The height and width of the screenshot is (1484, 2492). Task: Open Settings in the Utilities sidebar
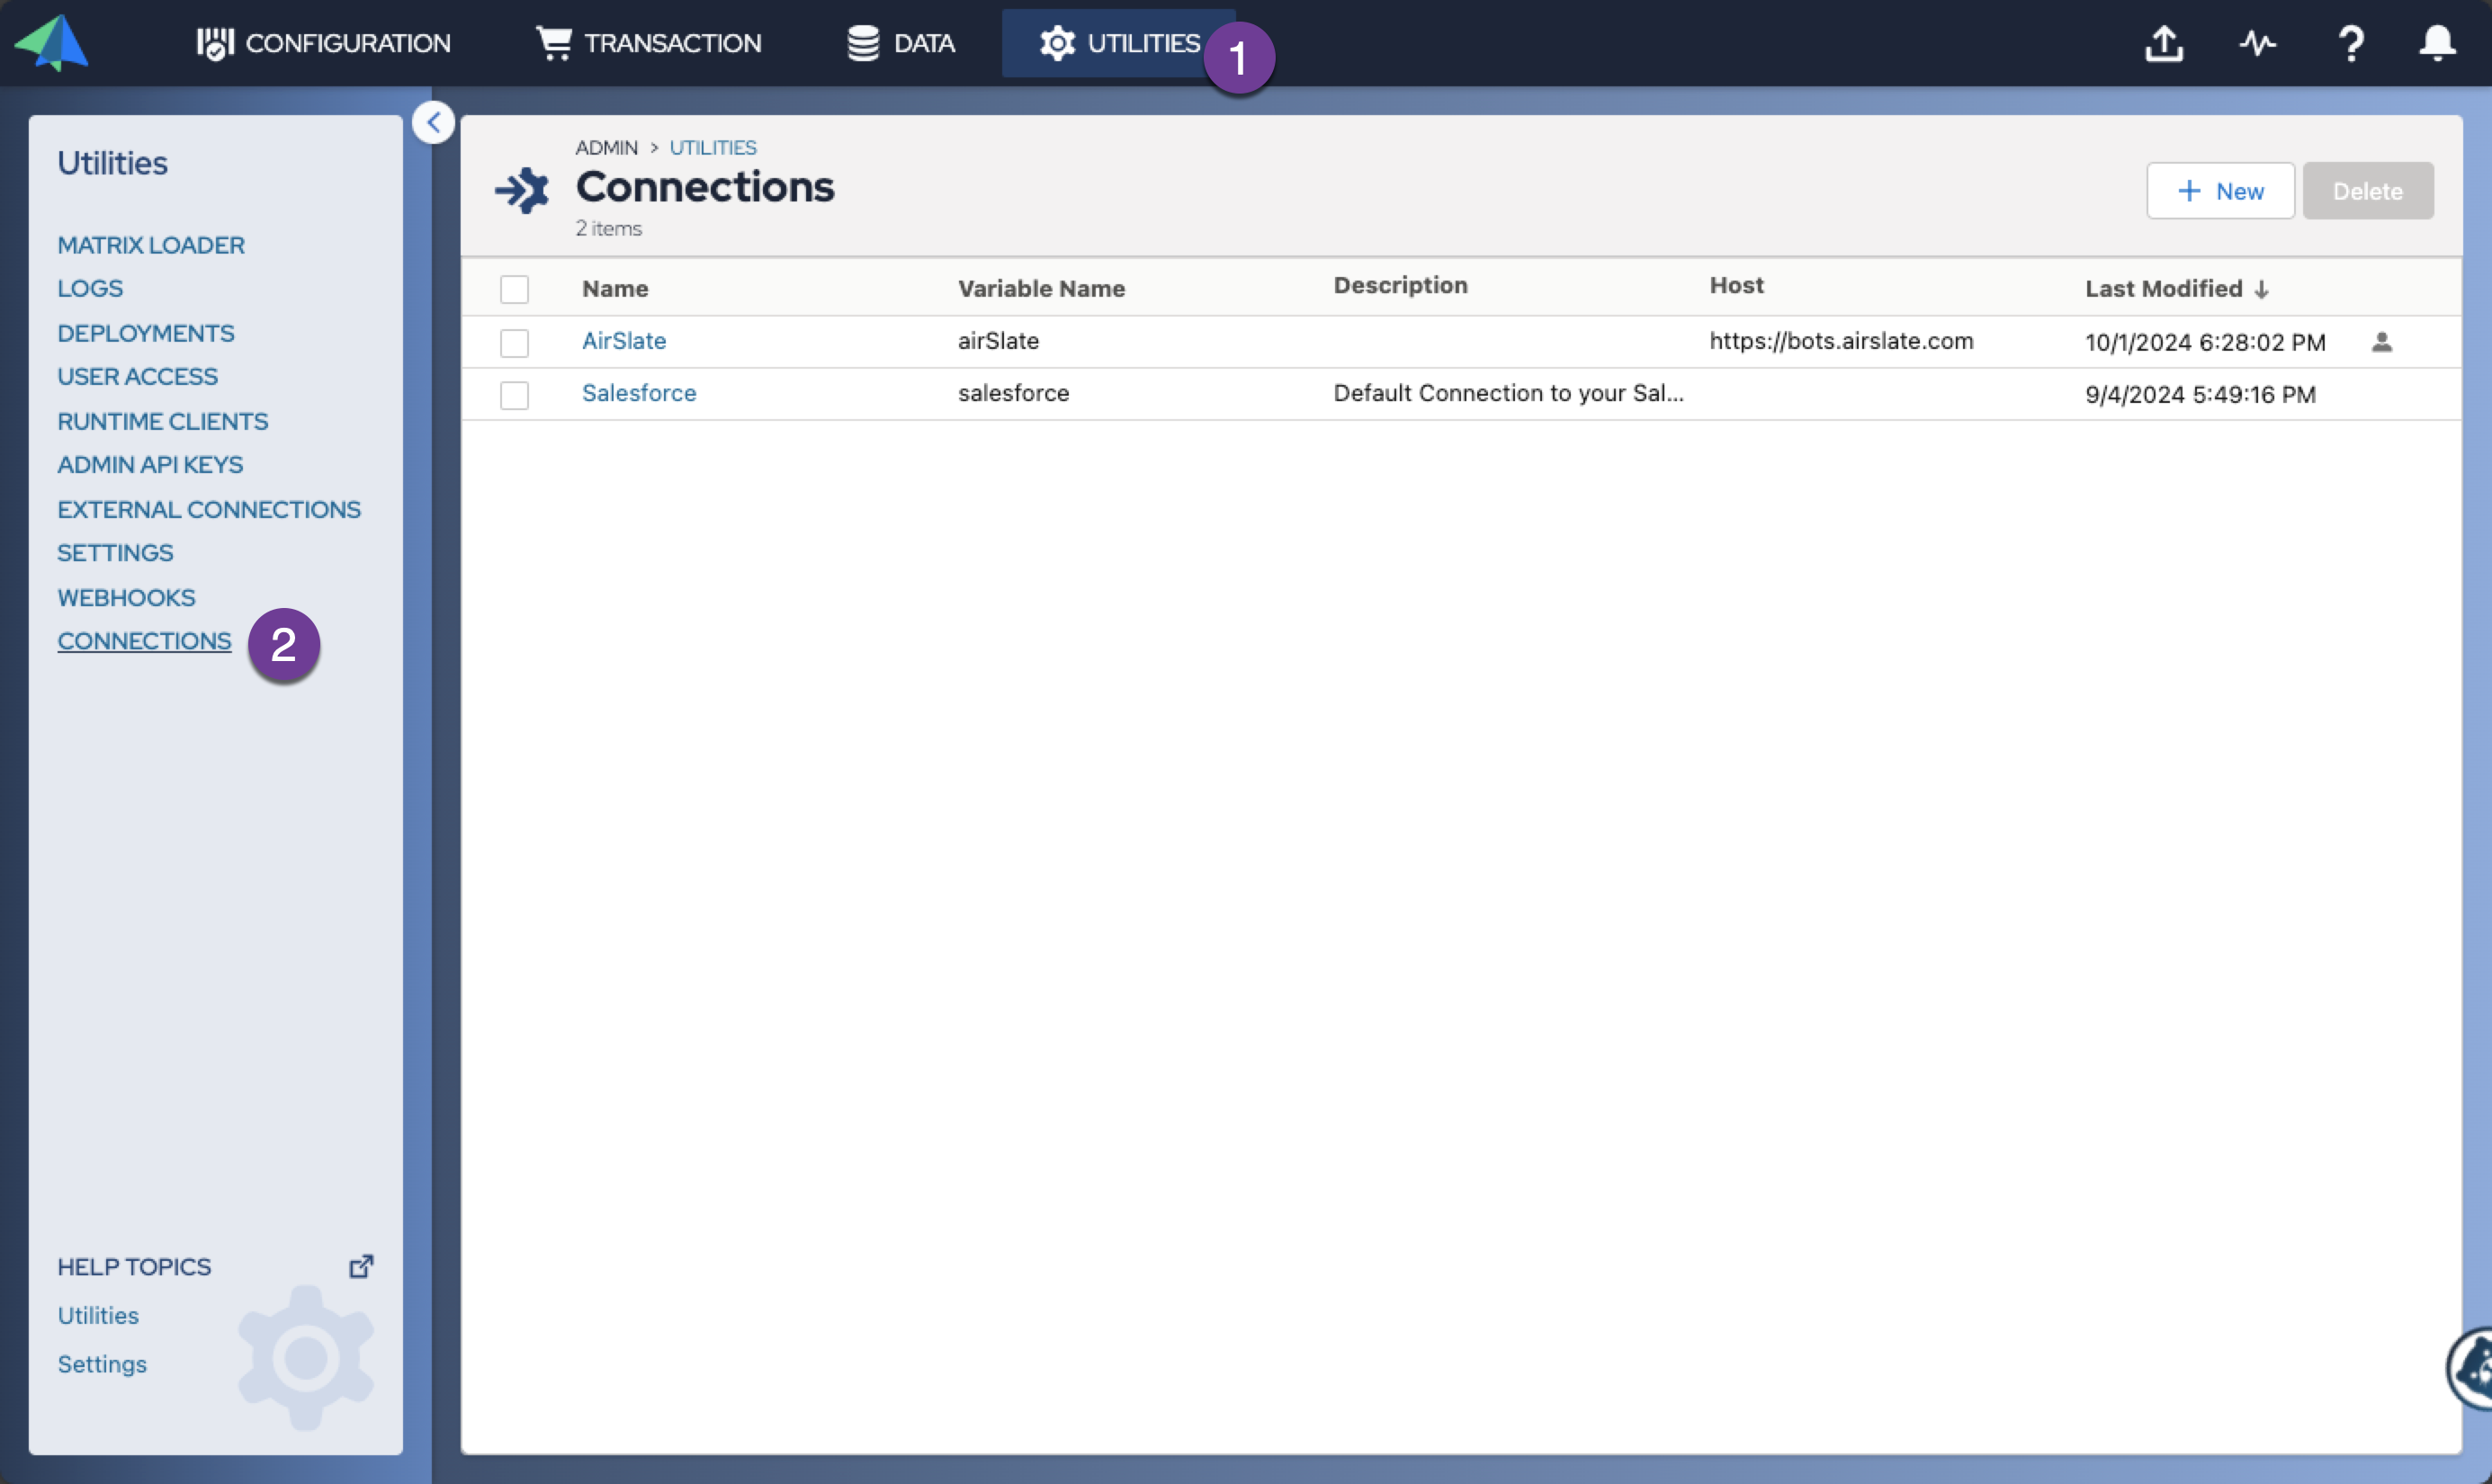click(115, 552)
